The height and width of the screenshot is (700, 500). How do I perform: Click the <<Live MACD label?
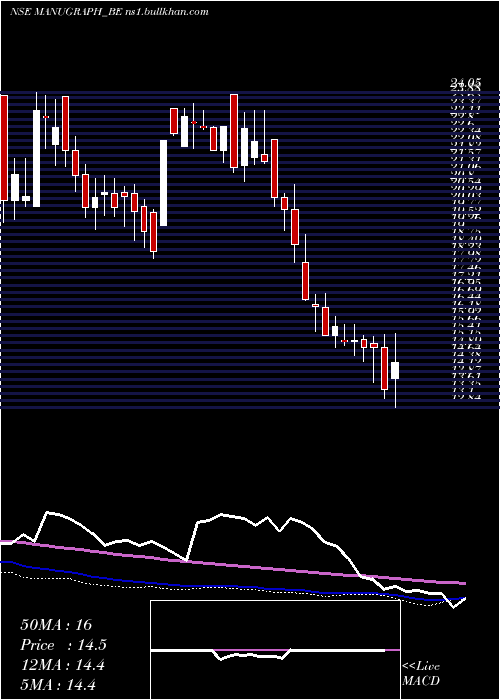click(x=421, y=674)
